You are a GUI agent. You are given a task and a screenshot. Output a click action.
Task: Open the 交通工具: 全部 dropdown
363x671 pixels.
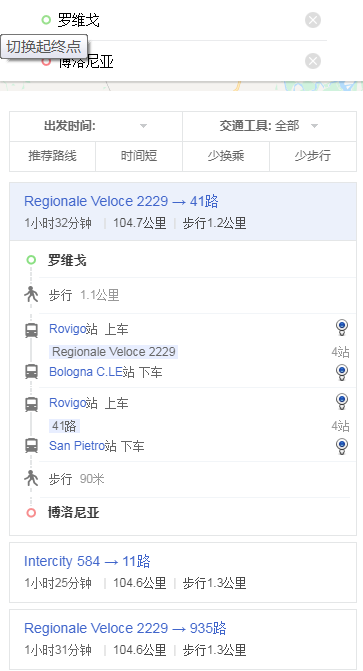(x=270, y=126)
